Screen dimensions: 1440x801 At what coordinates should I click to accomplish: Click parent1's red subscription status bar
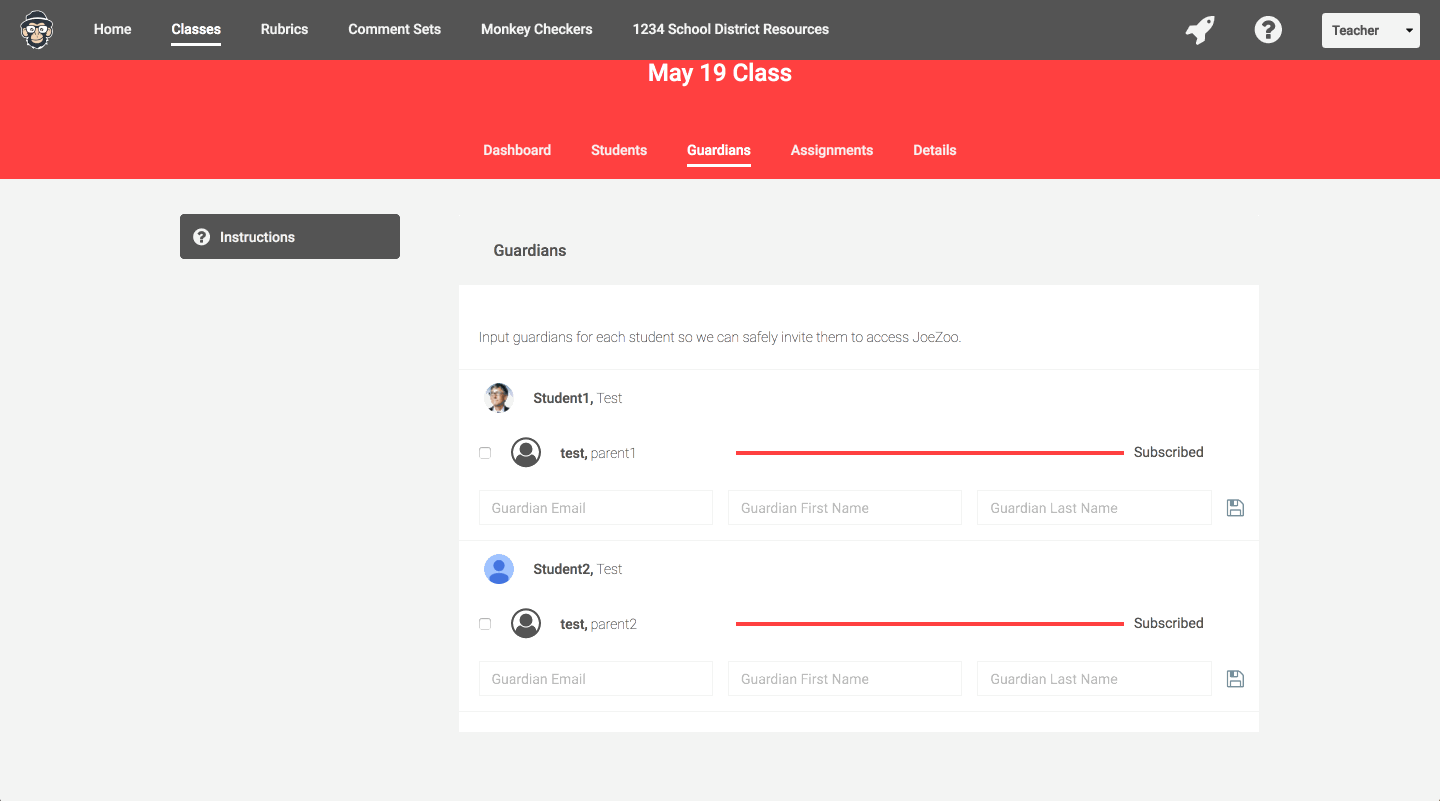930,453
